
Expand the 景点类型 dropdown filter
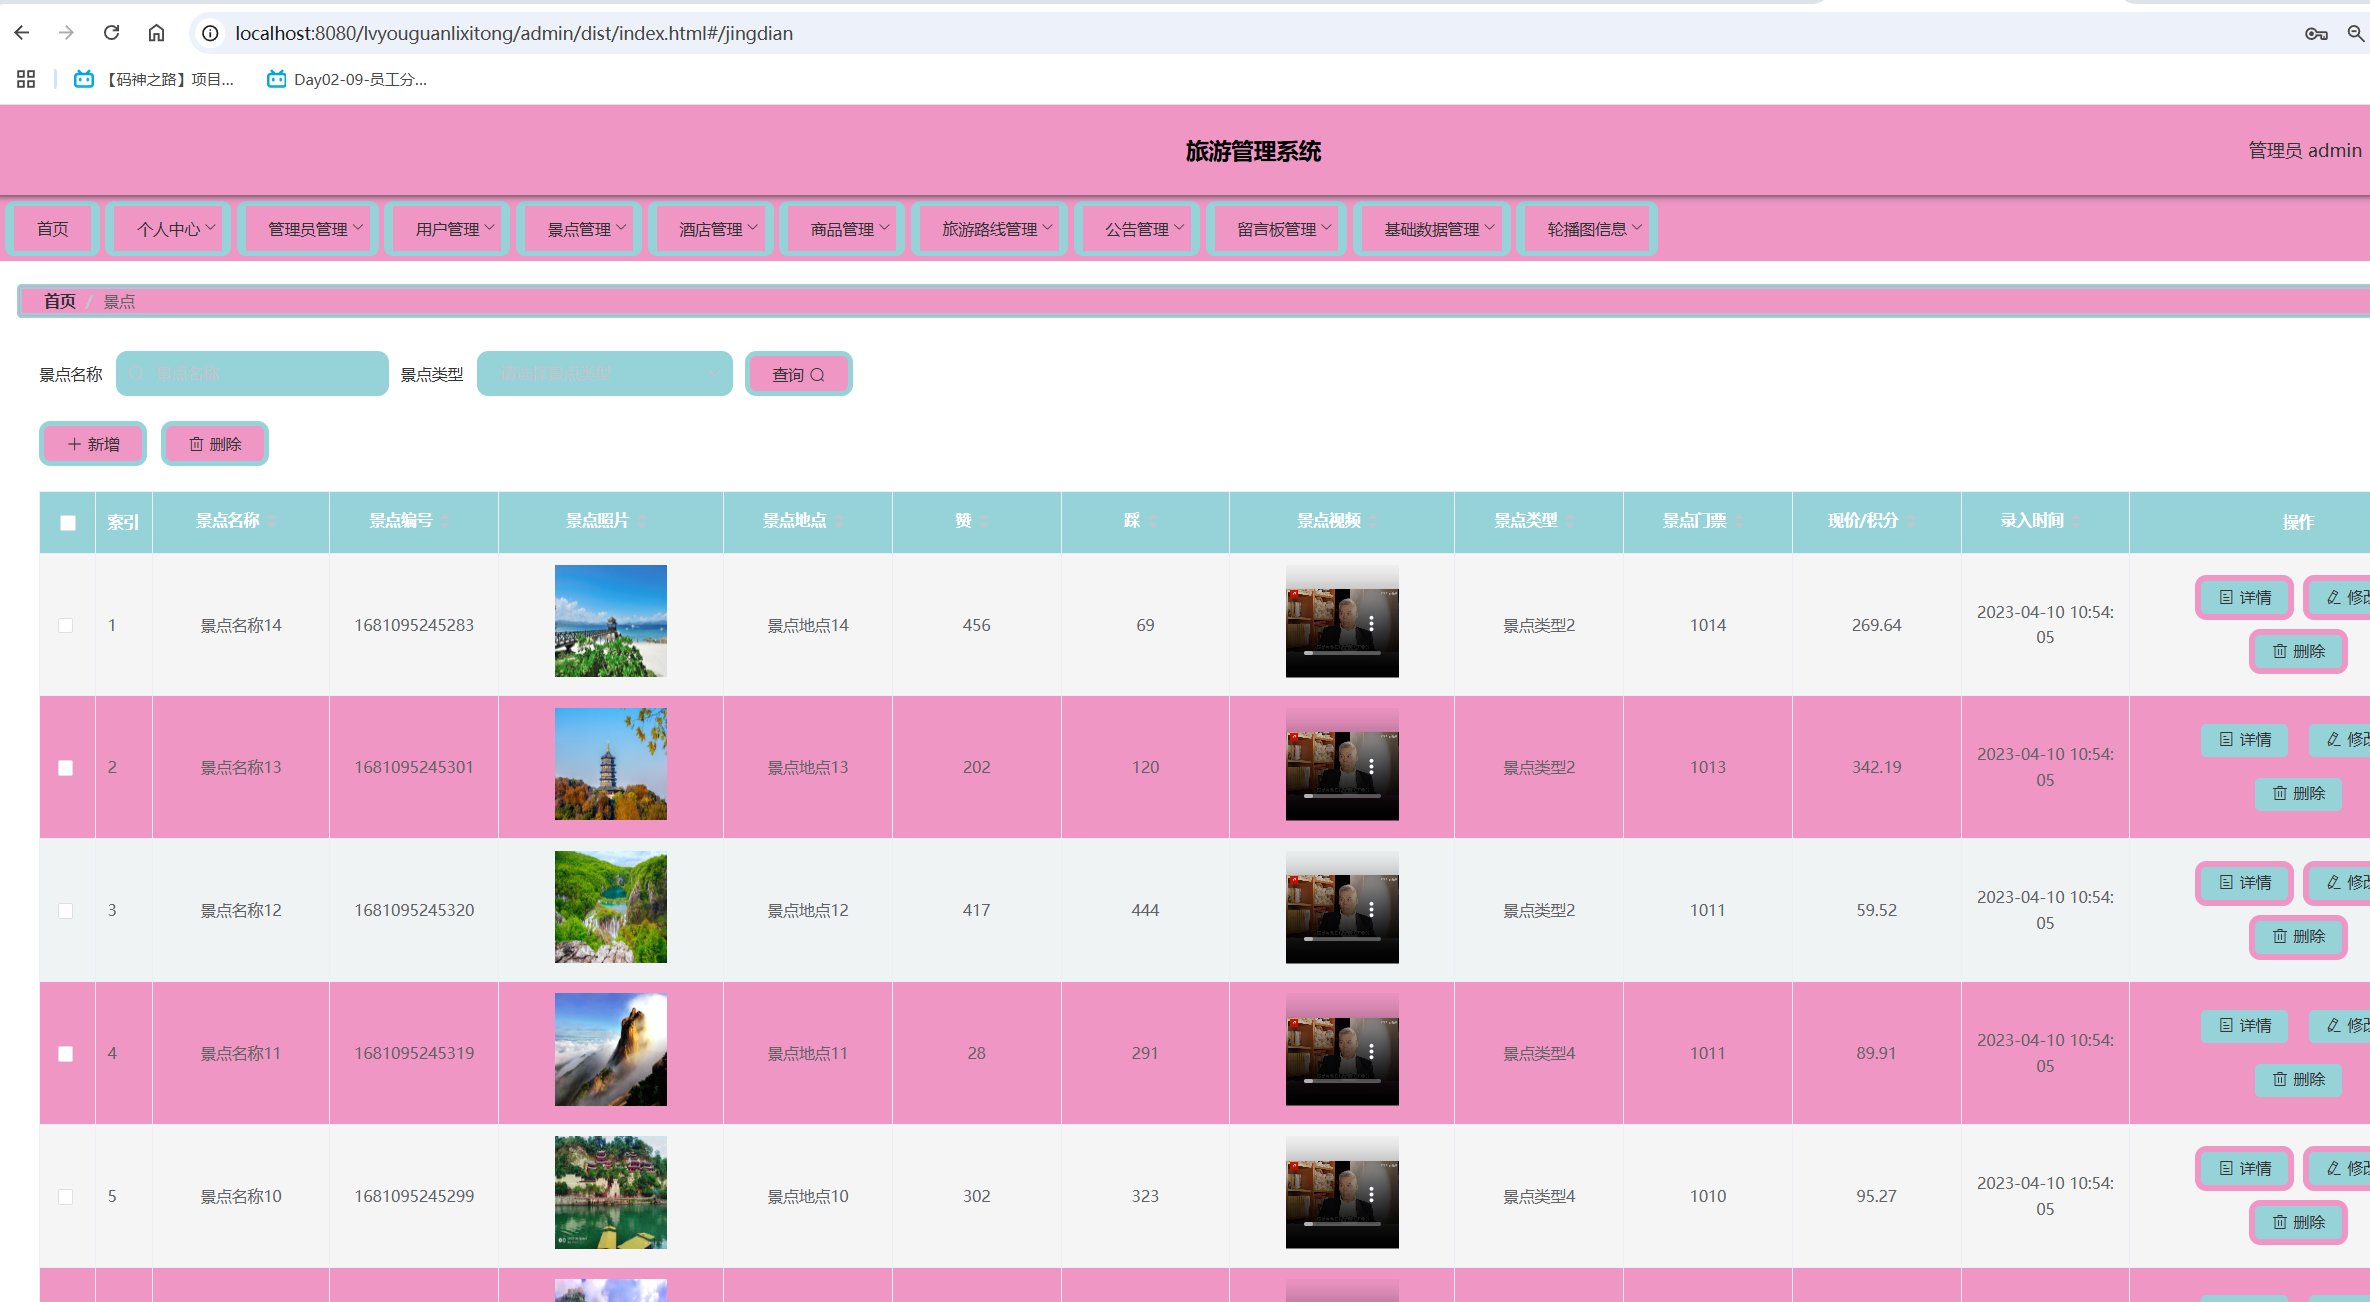pyautogui.click(x=604, y=374)
